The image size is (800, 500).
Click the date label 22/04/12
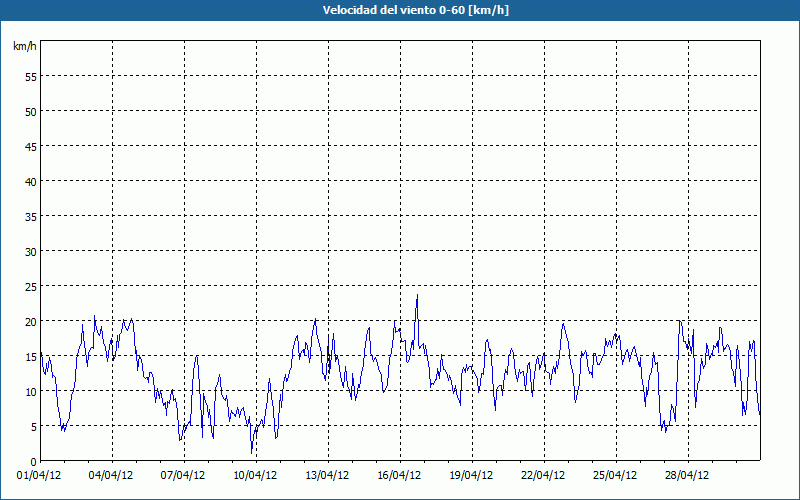point(543,476)
